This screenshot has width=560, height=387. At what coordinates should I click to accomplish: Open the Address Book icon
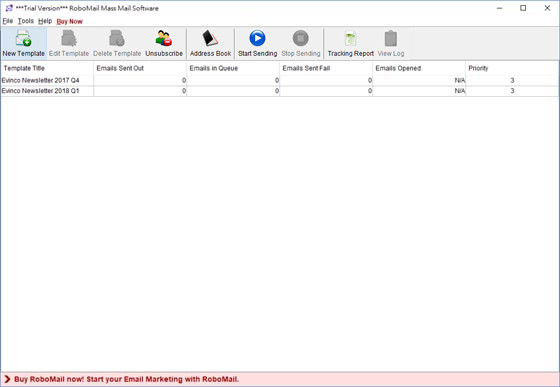coord(210,39)
